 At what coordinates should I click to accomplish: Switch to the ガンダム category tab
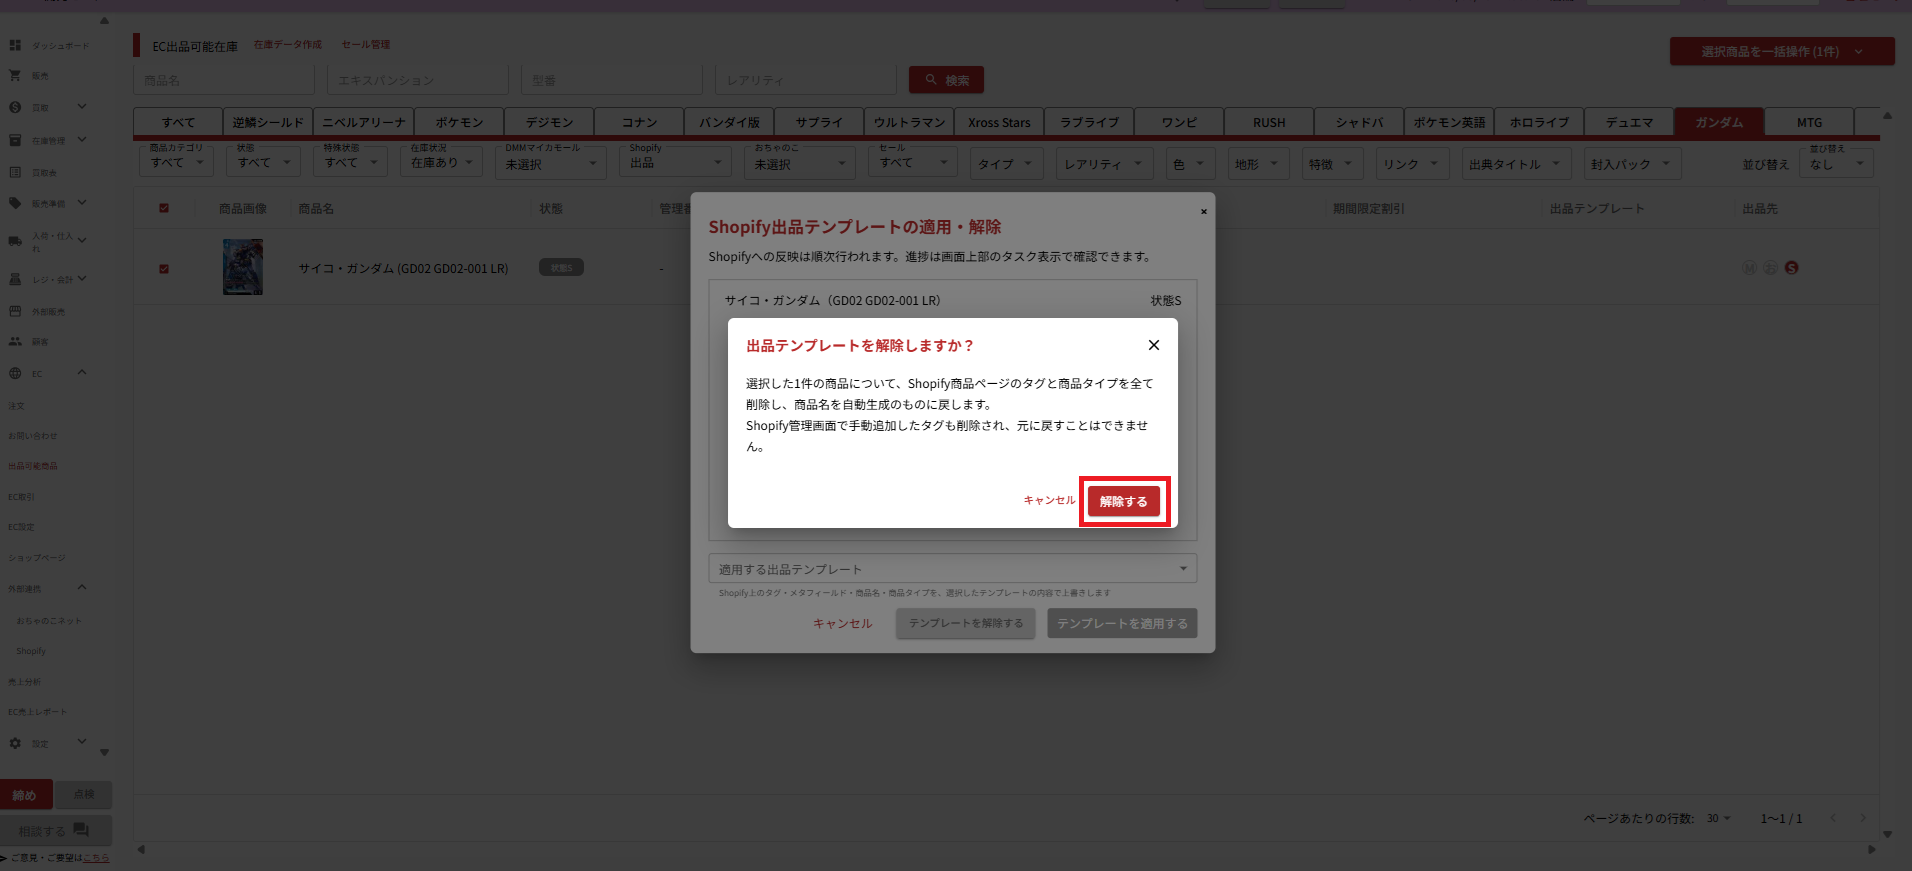coord(1719,122)
